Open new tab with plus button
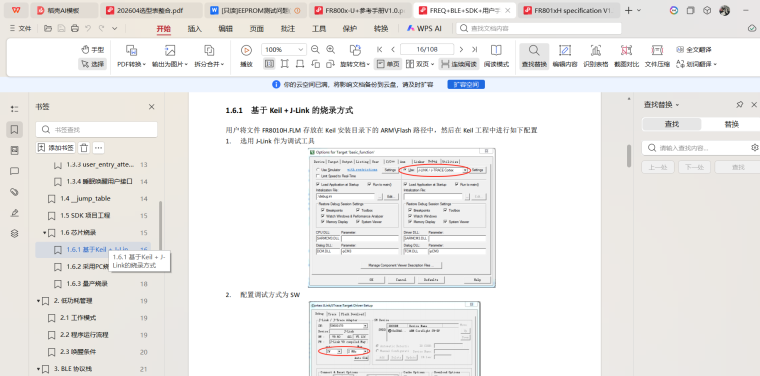 tap(629, 10)
